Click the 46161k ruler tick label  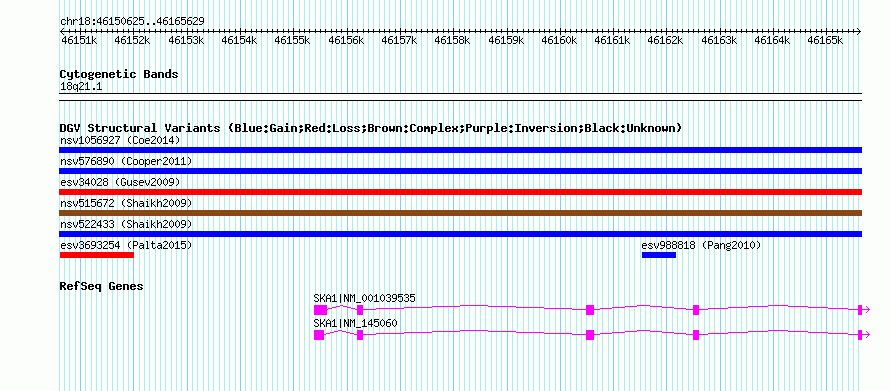pos(612,40)
